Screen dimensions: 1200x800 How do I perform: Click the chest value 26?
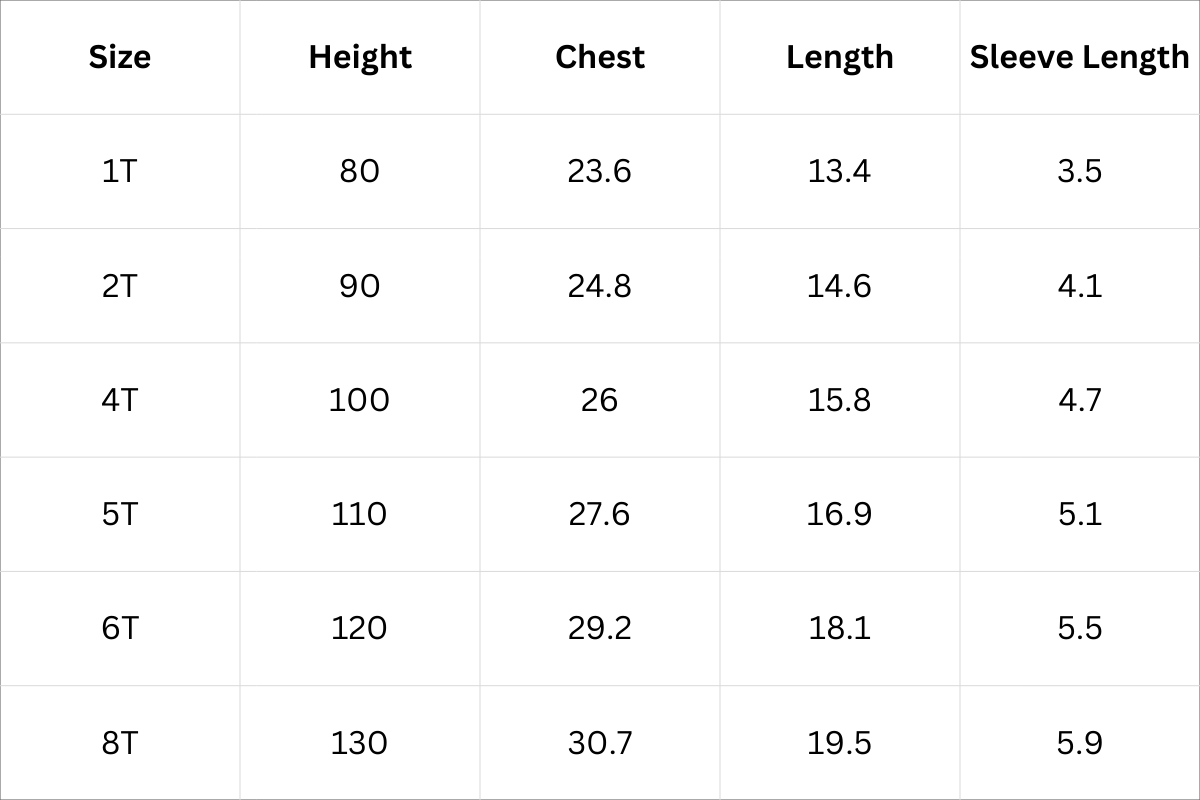(x=600, y=400)
